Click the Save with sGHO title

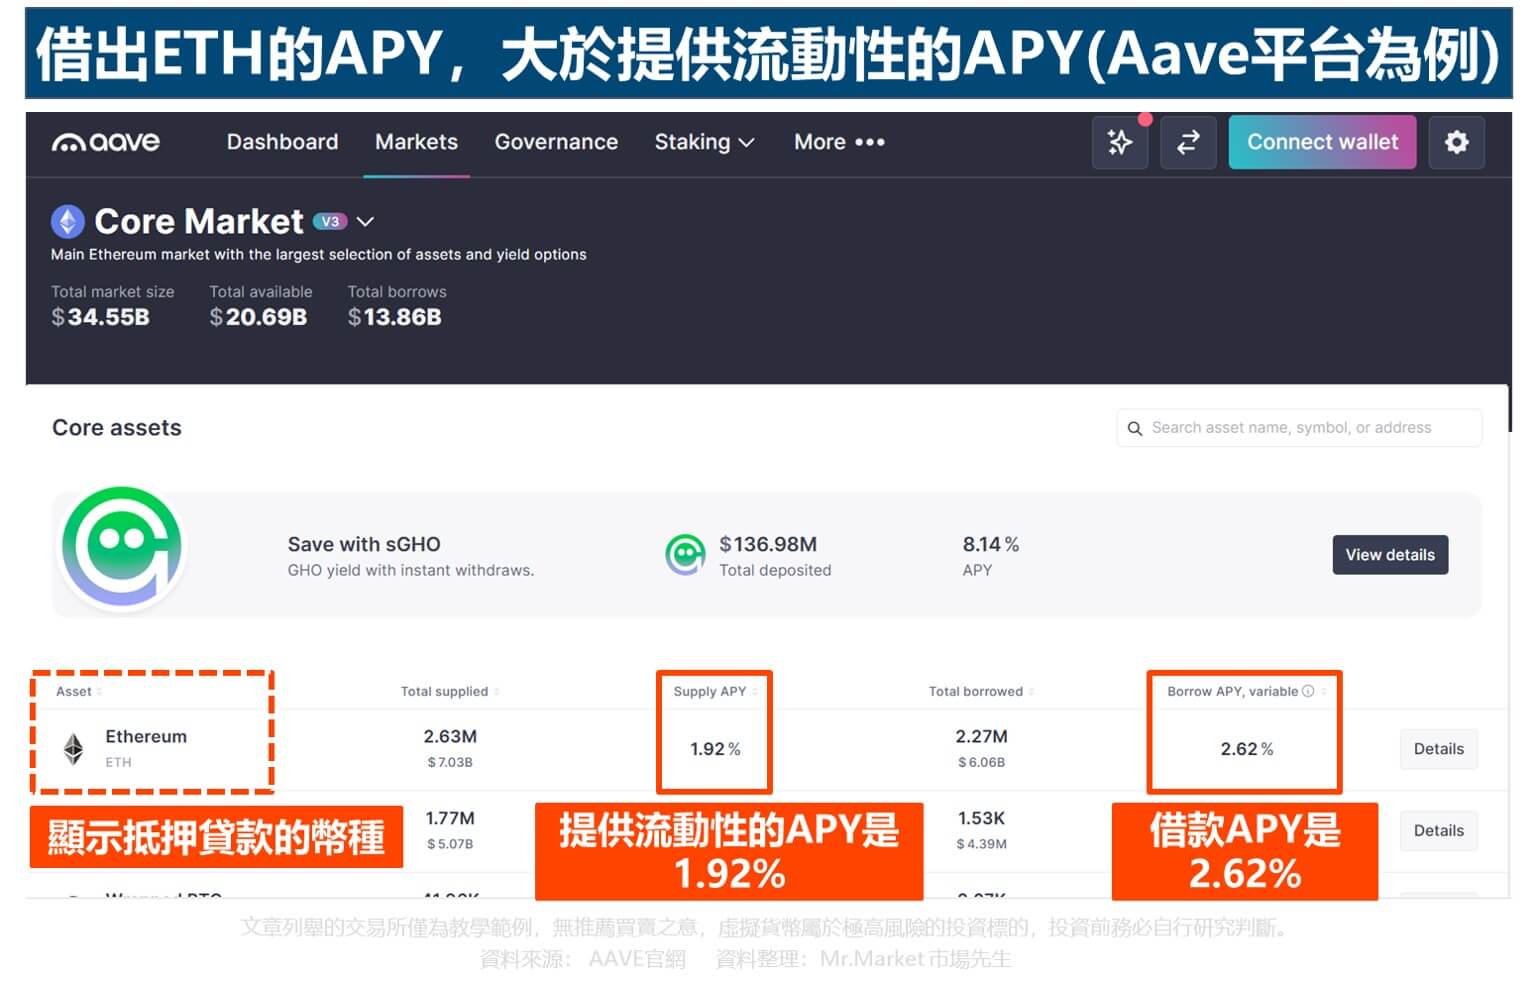tap(364, 545)
